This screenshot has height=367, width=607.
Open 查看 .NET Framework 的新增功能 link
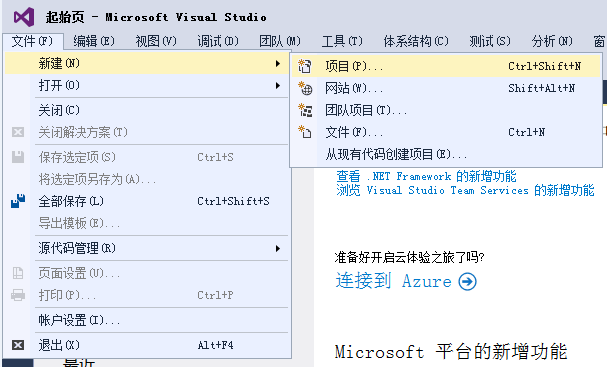tap(426, 177)
